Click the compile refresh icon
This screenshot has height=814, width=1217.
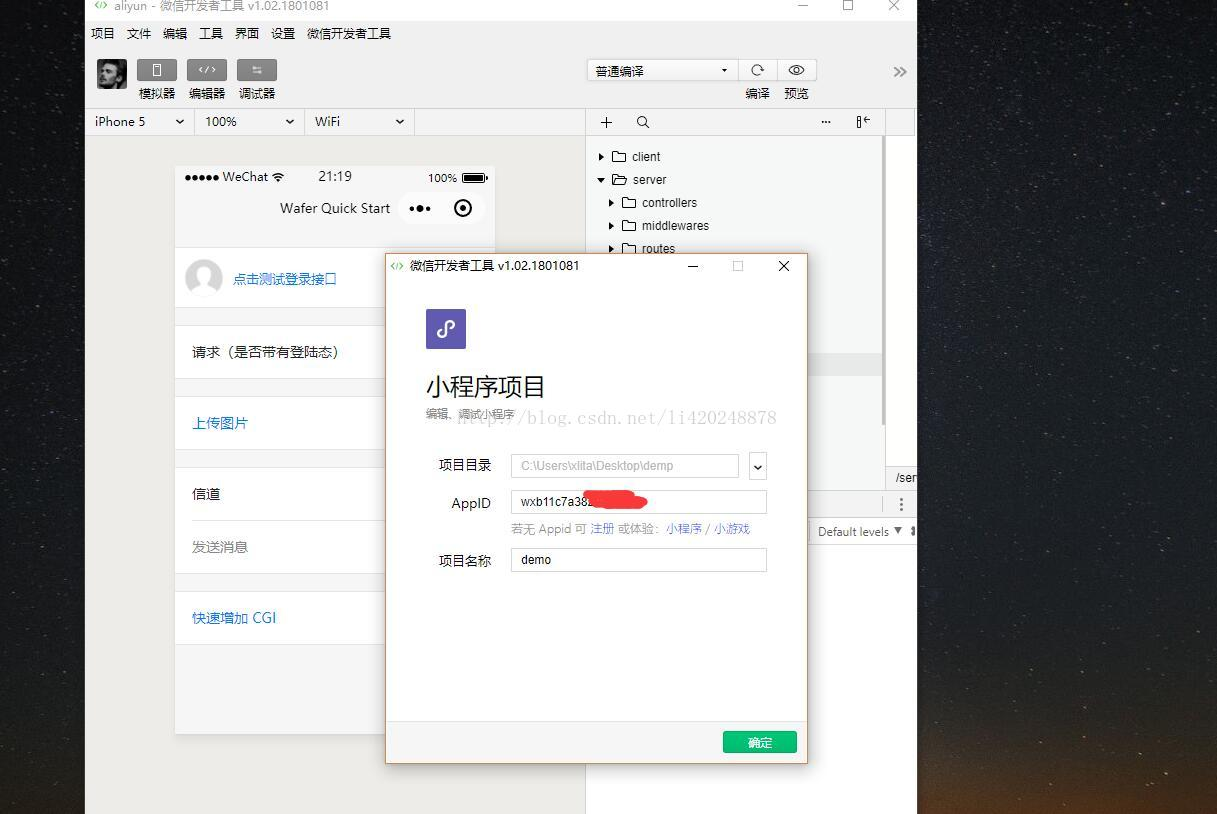click(758, 70)
